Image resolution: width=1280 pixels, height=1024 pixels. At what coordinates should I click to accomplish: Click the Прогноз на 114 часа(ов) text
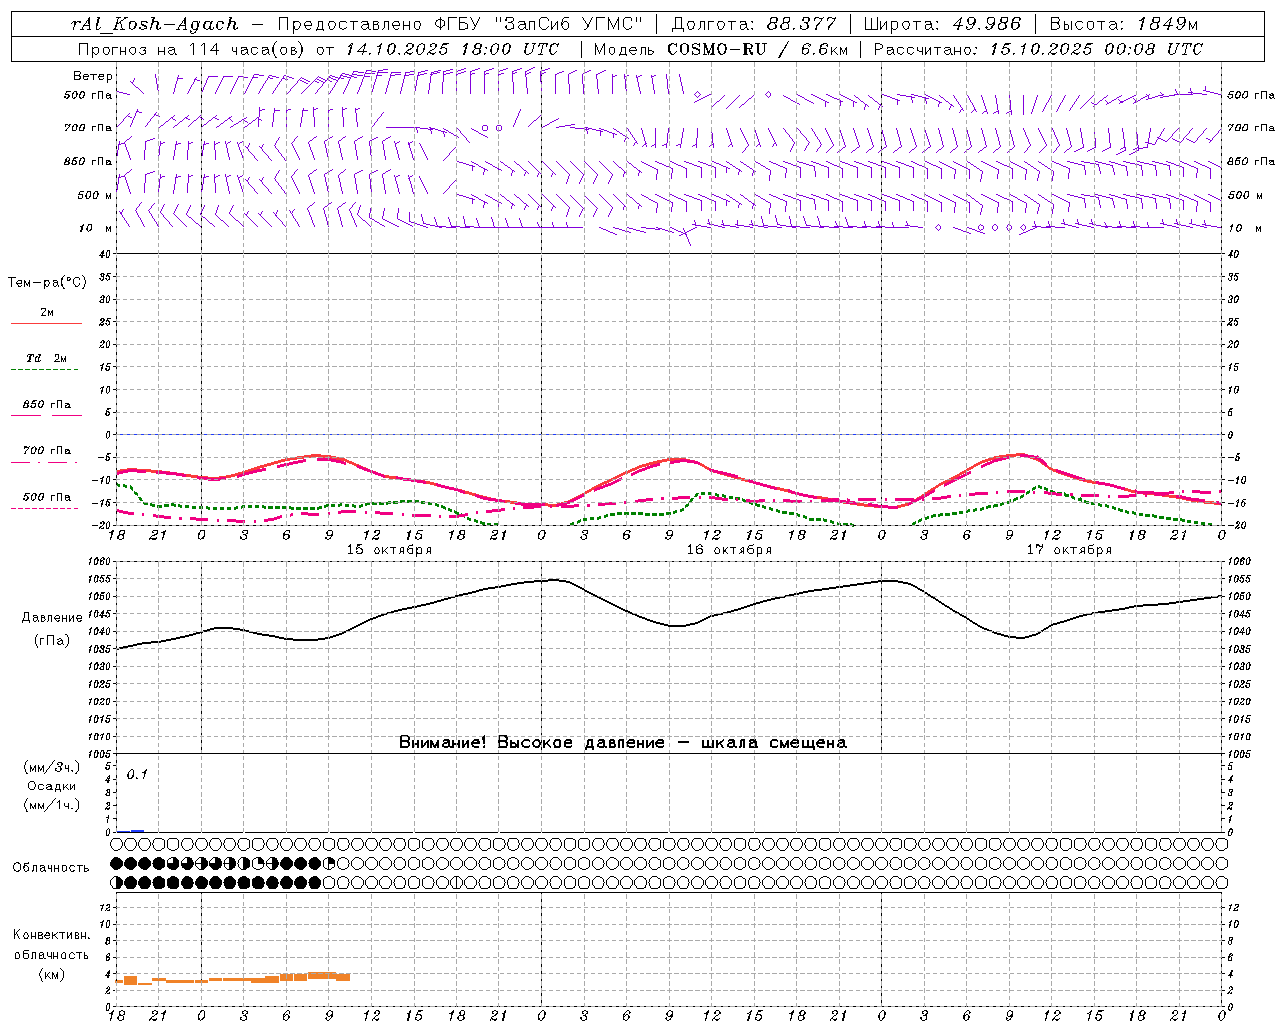[x=191, y=49]
